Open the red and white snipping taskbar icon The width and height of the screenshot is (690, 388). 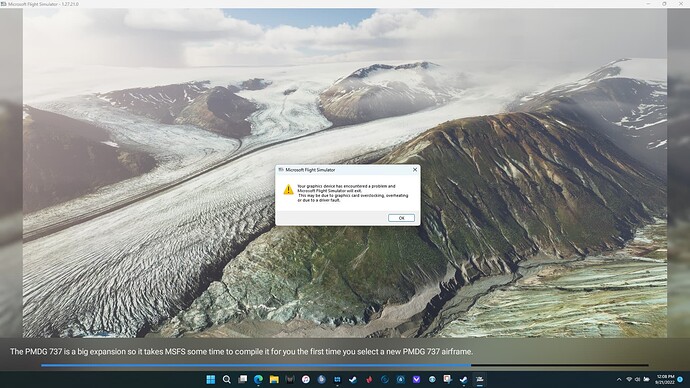point(448,379)
